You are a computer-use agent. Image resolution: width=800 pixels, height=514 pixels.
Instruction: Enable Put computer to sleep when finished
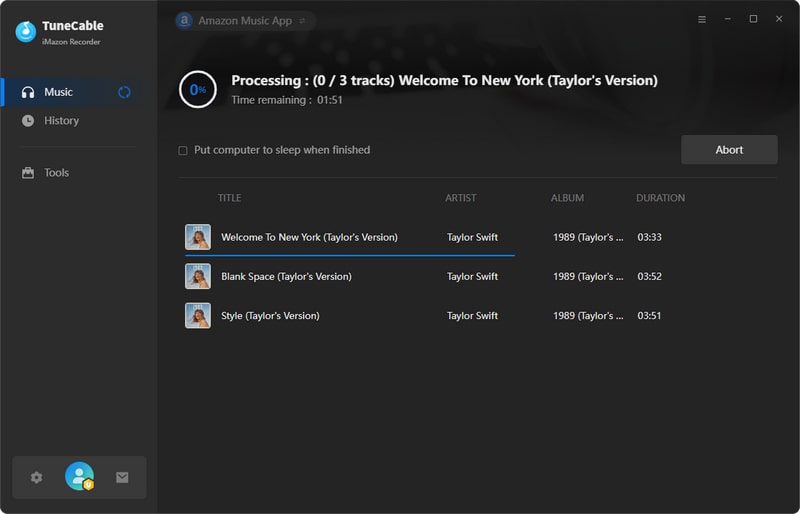point(183,151)
